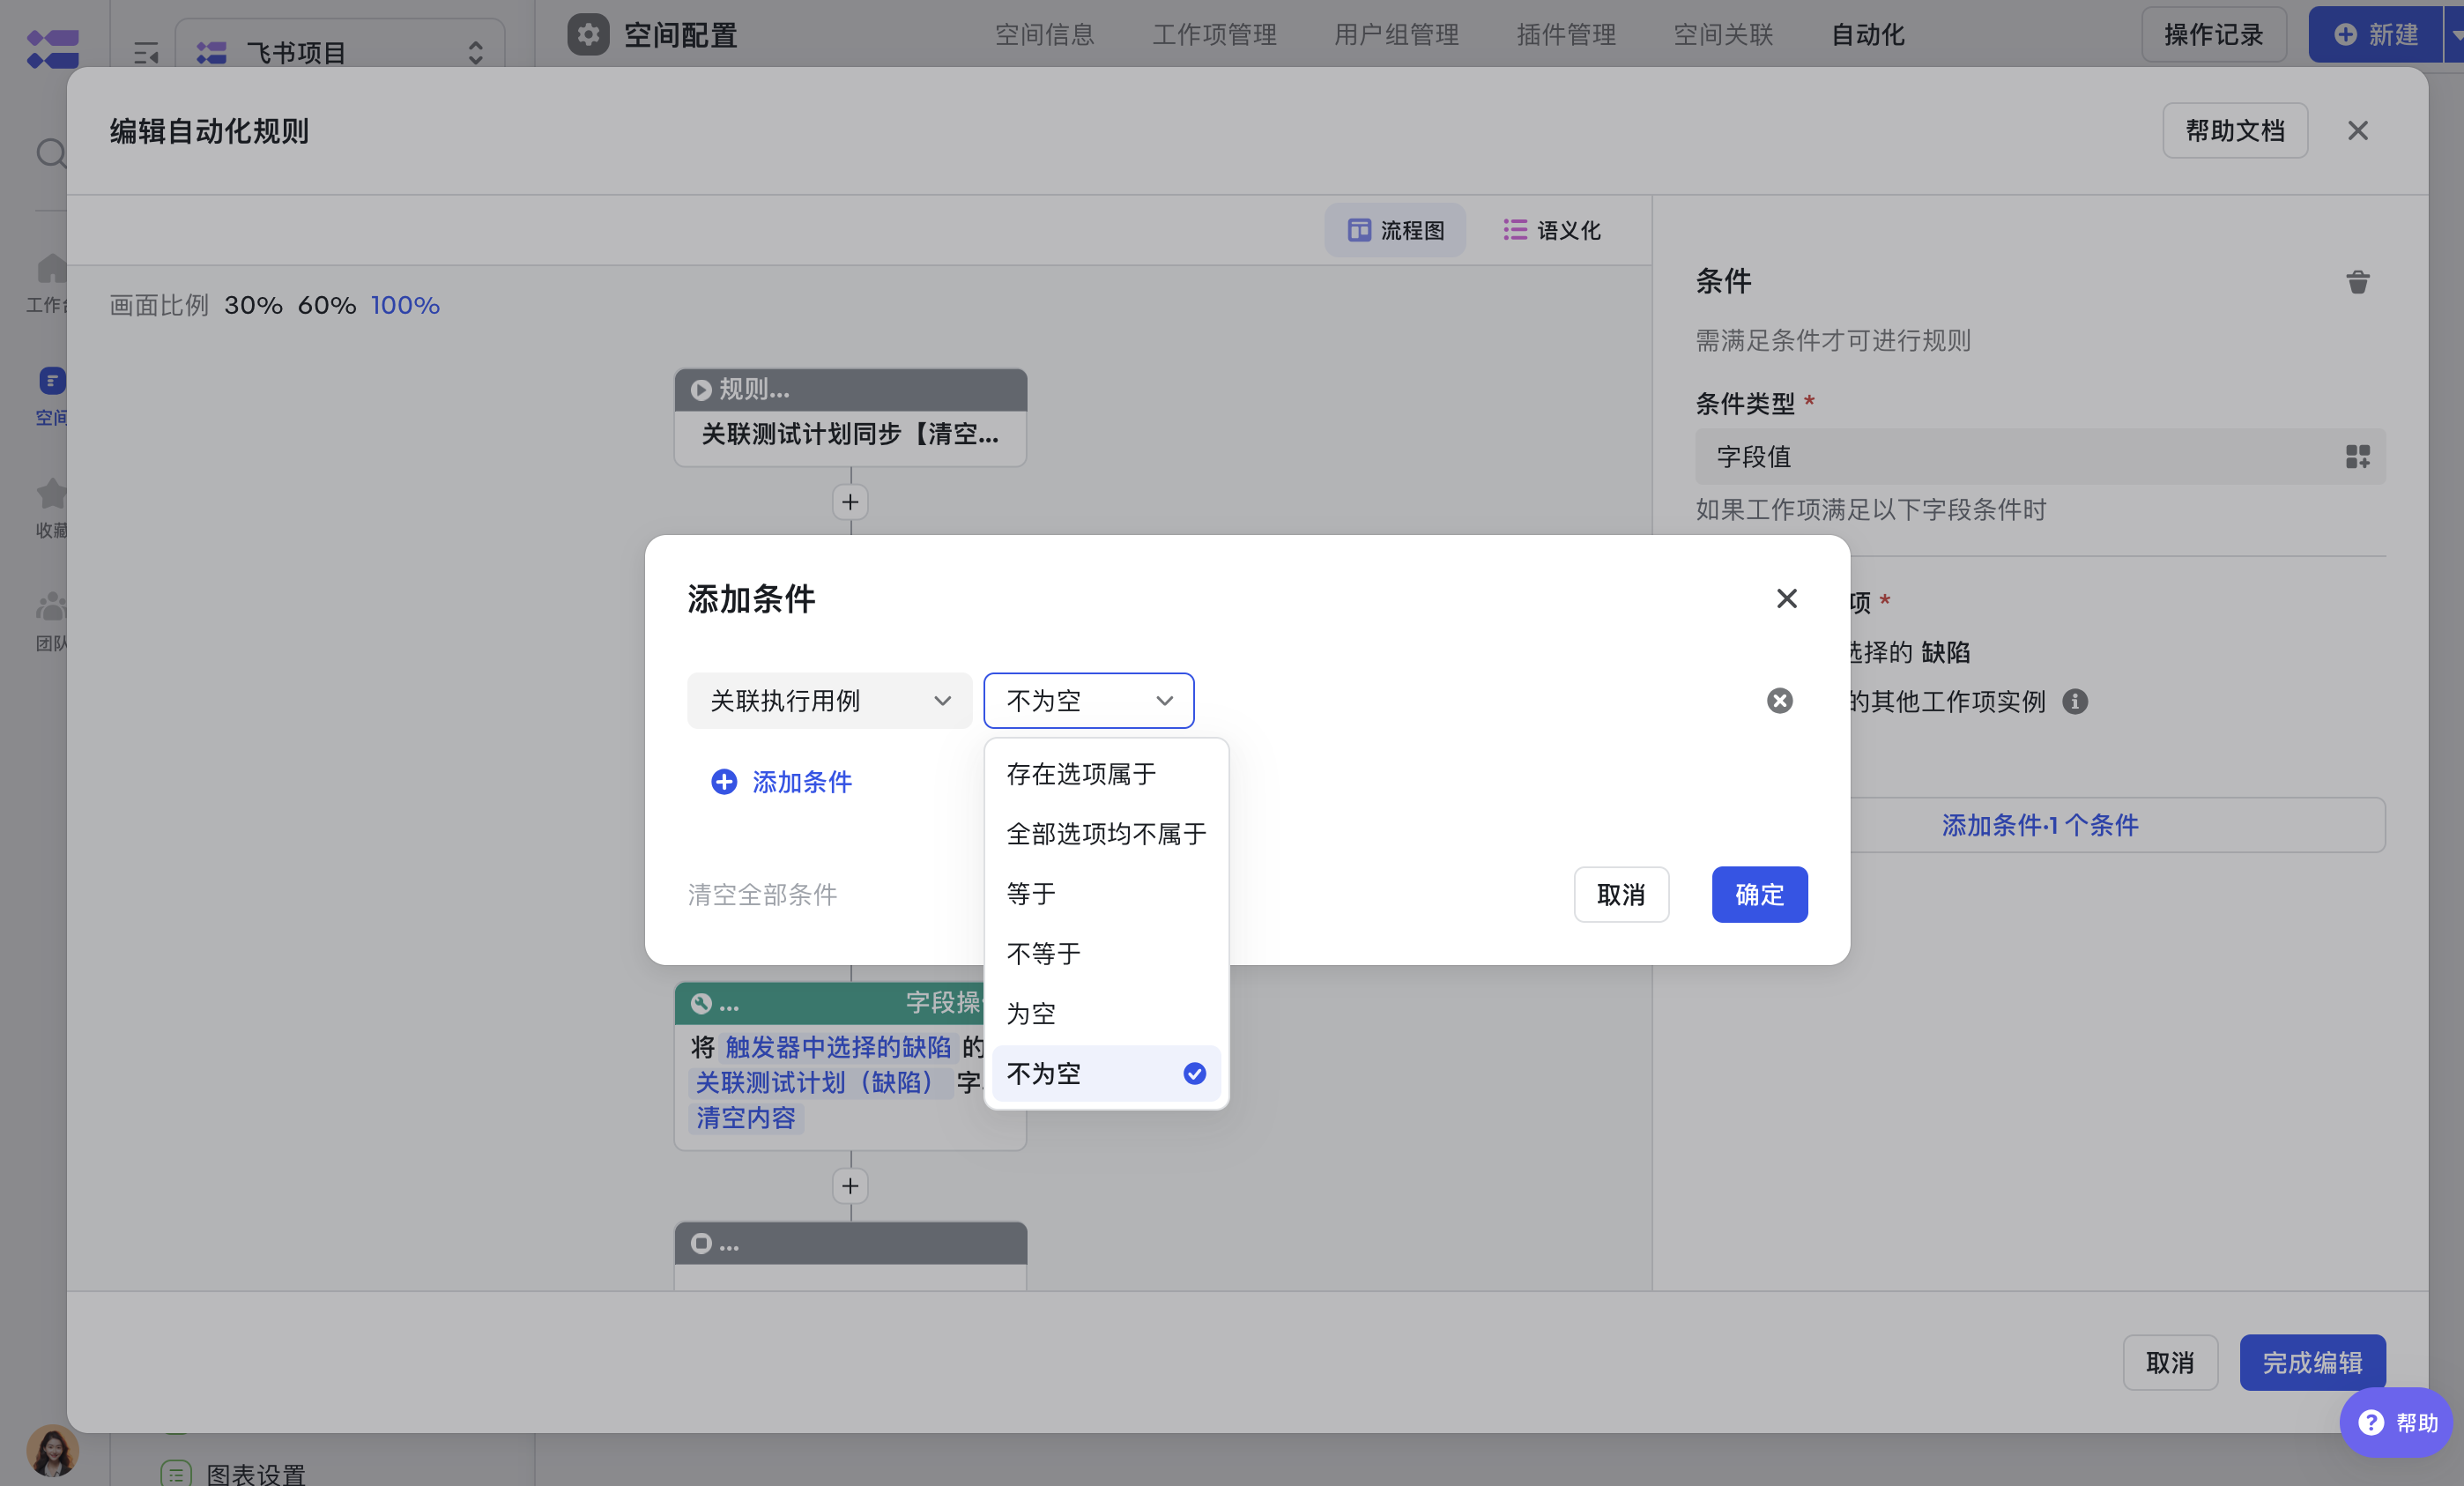Viewport: 2464px width, 1486px height.
Task: Open the space sidebar icon
Action: coord(52,381)
